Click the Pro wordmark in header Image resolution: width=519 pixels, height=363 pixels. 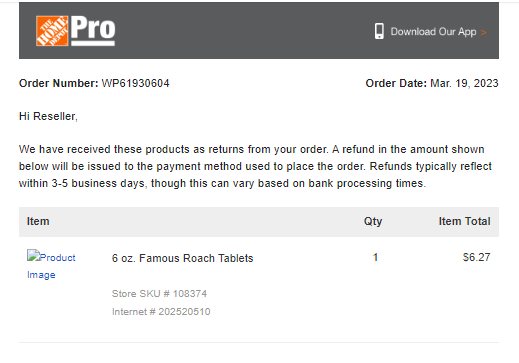pos(93,31)
